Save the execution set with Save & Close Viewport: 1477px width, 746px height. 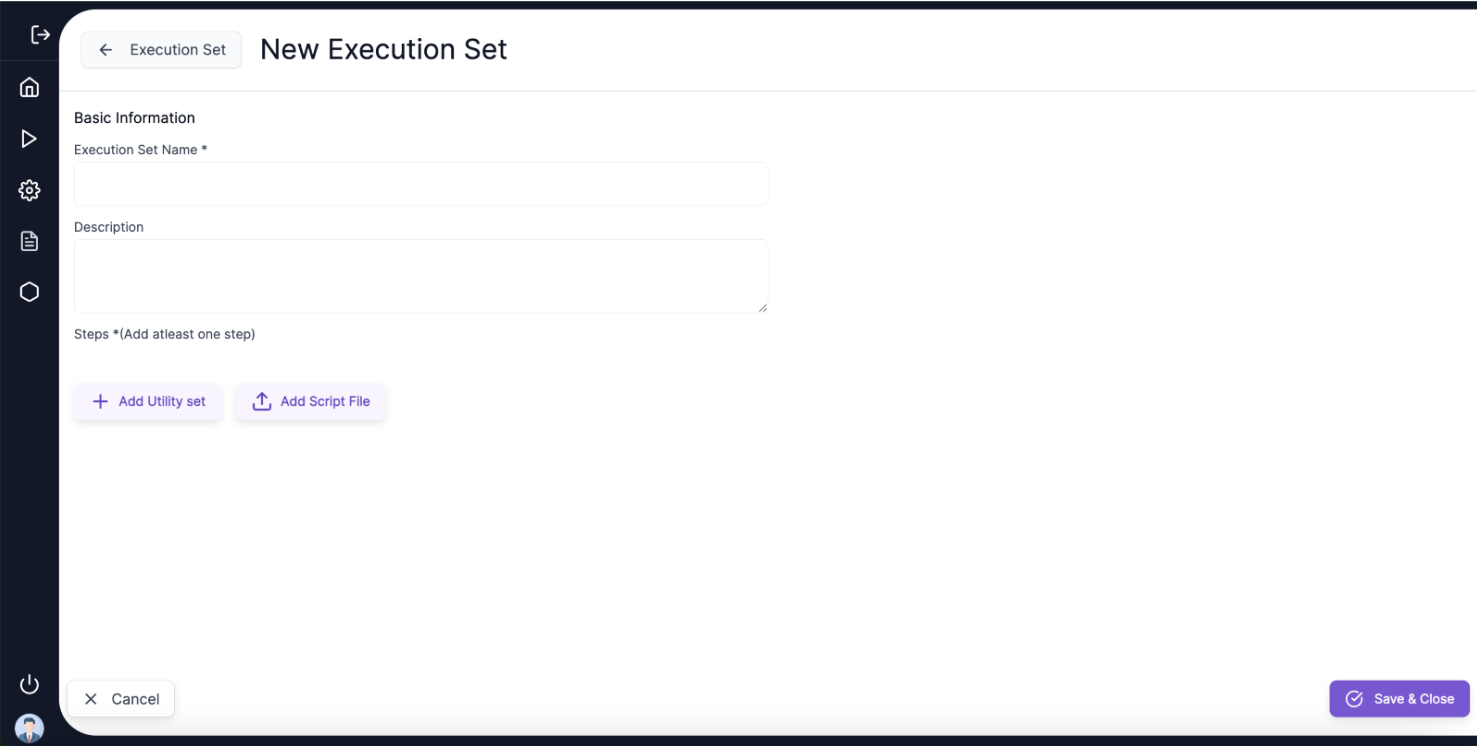[1399, 698]
